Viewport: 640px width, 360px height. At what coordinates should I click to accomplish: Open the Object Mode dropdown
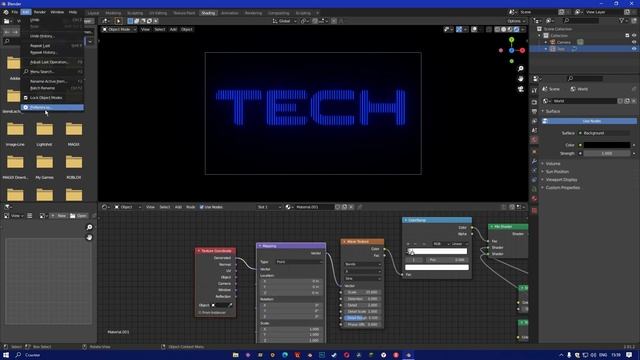pos(119,29)
